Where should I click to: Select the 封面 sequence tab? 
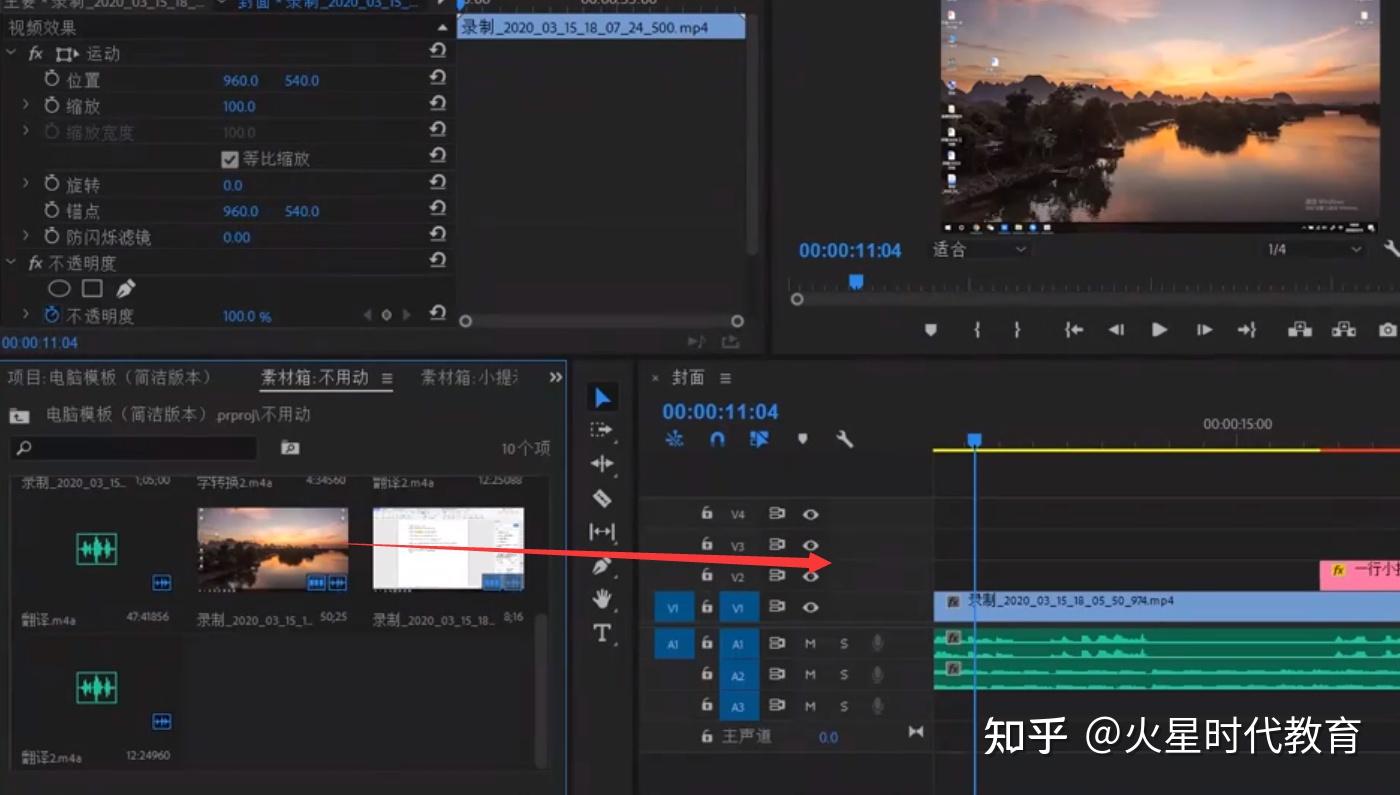[690, 377]
